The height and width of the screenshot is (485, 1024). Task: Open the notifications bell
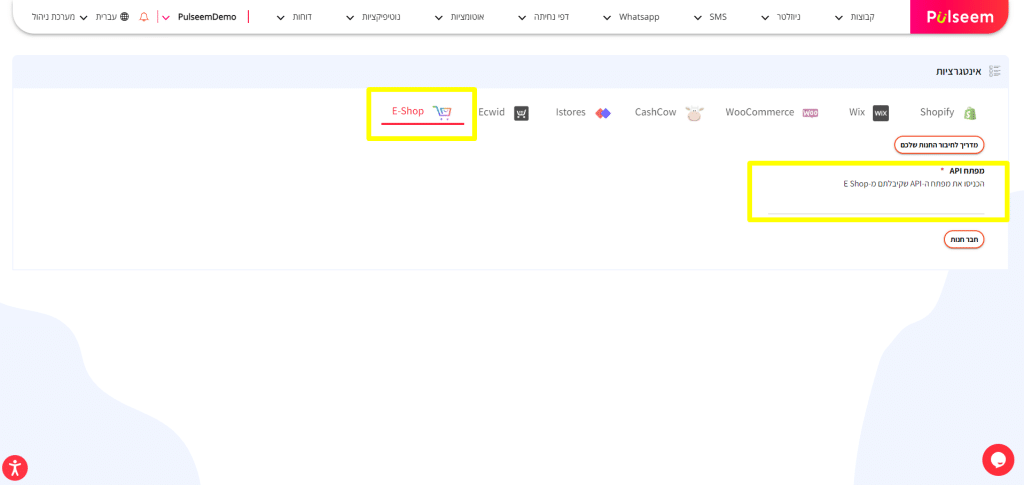[144, 17]
